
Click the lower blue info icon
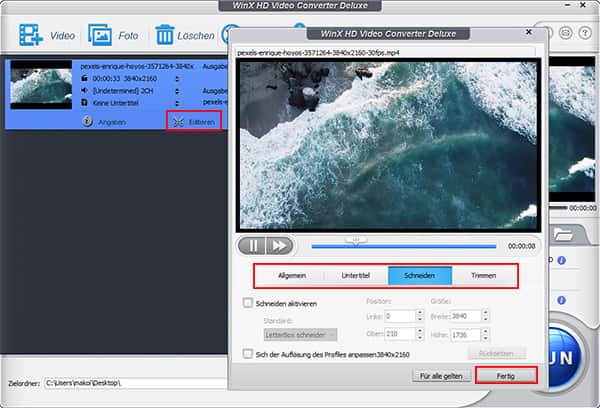[561, 300]
